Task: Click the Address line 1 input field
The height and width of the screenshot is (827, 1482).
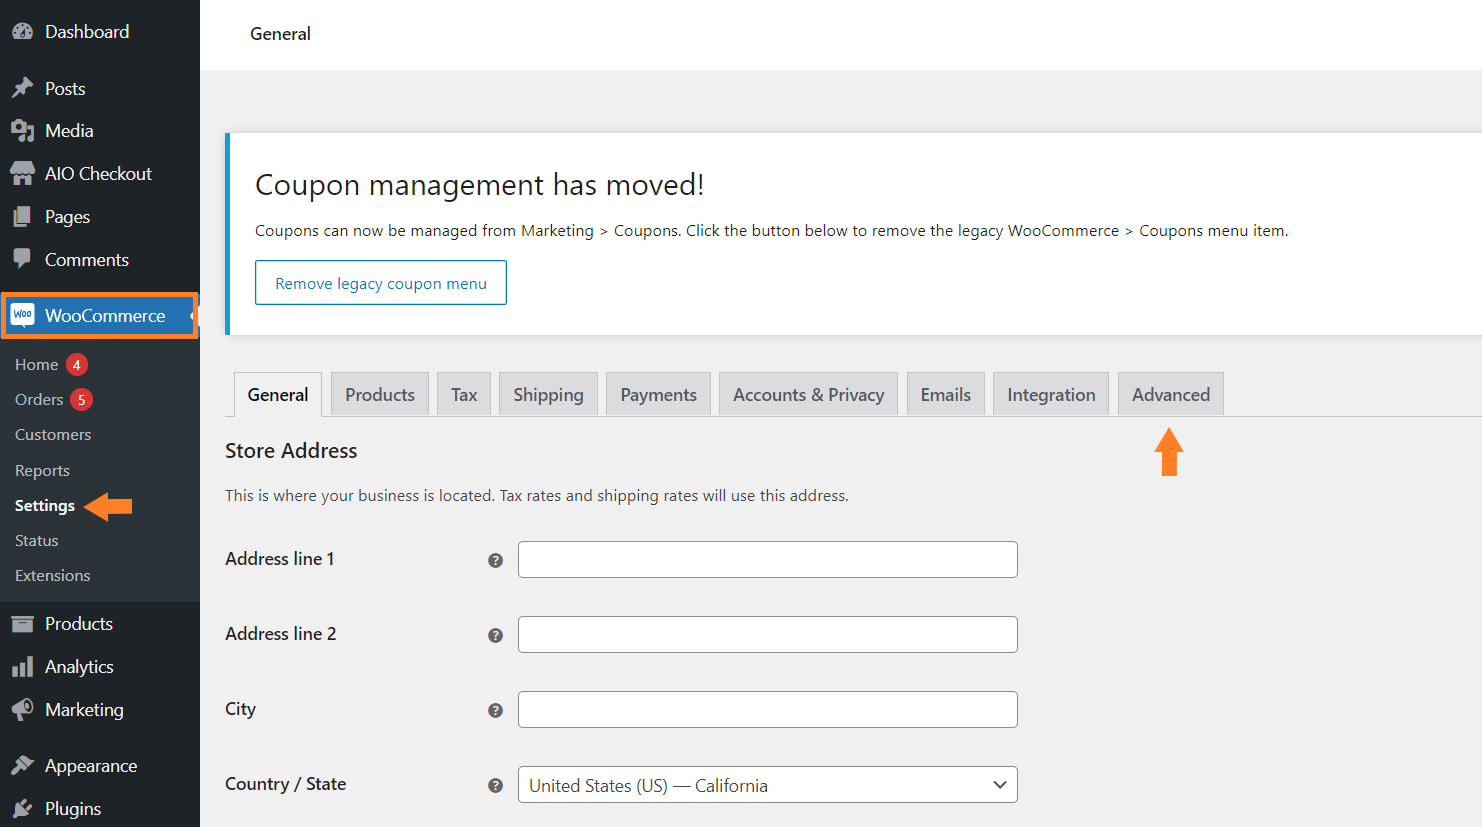Action: tap(768, 560)
